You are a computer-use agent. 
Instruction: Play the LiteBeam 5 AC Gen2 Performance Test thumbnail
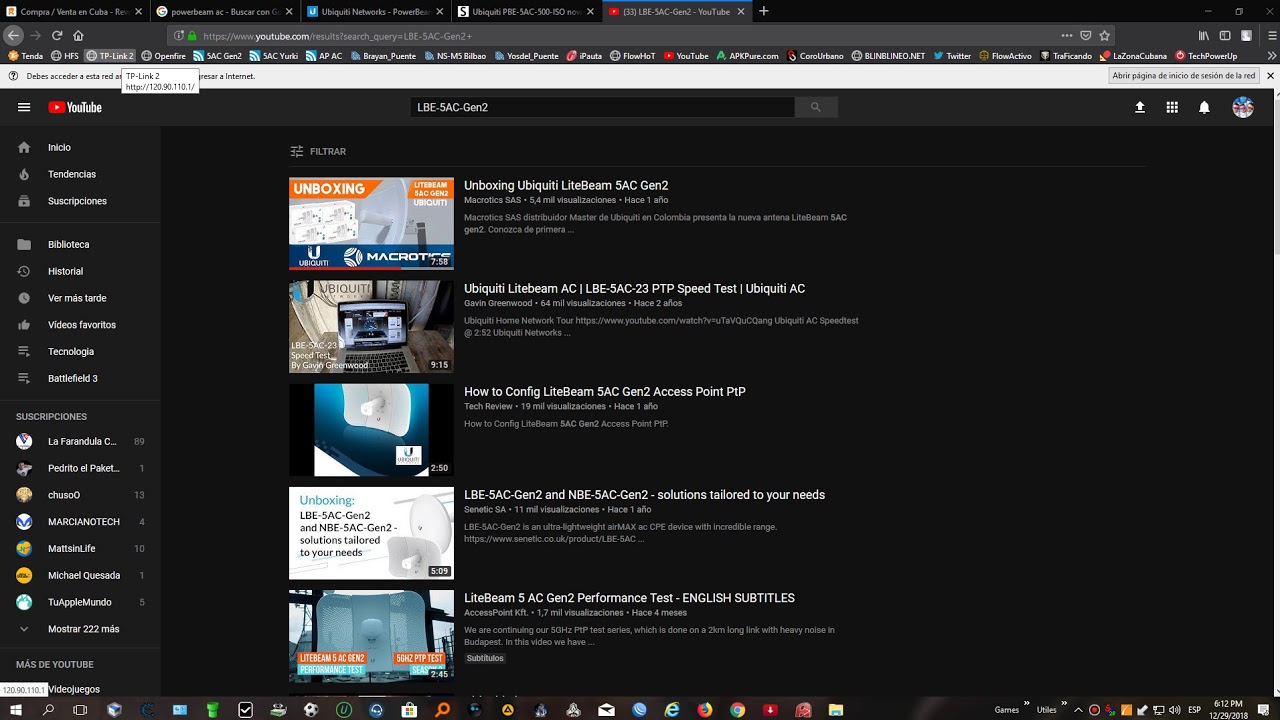tap(371, 636)
